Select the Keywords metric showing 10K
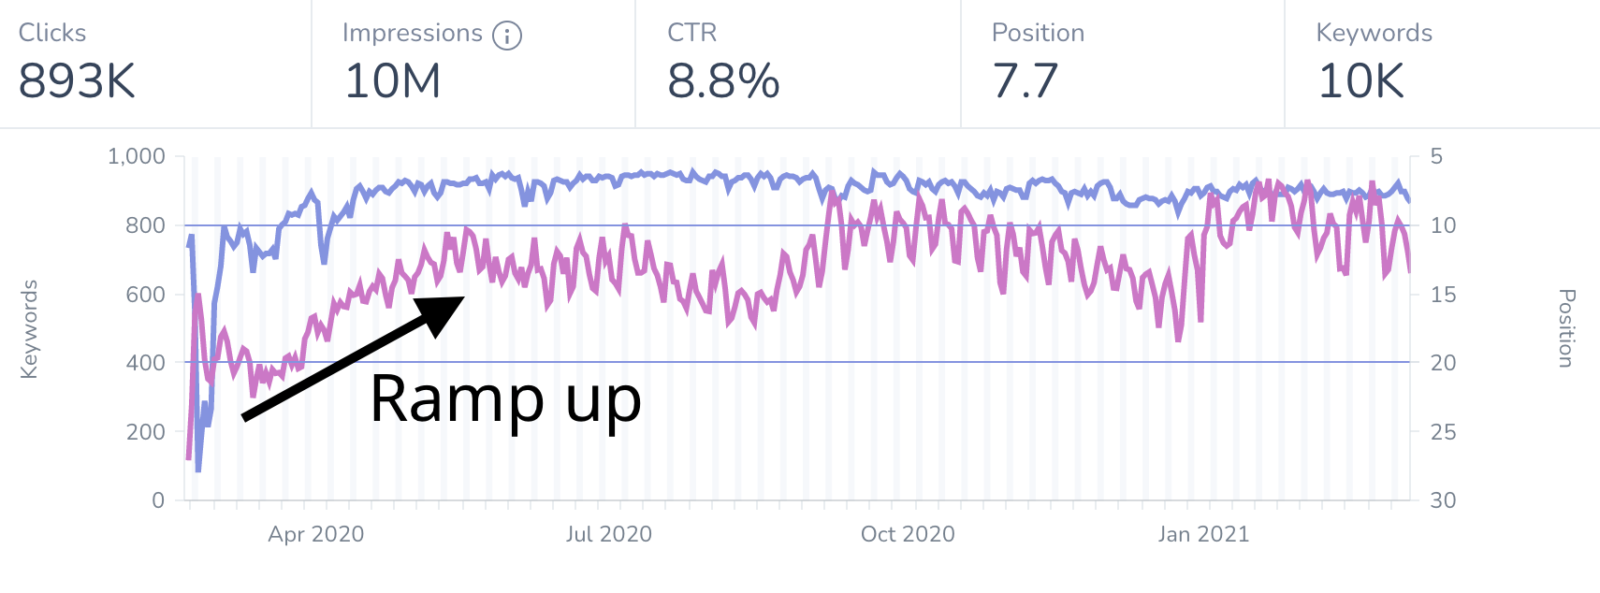The height and width of the screenshot is (593, 1600). (x=1441, y=63)
